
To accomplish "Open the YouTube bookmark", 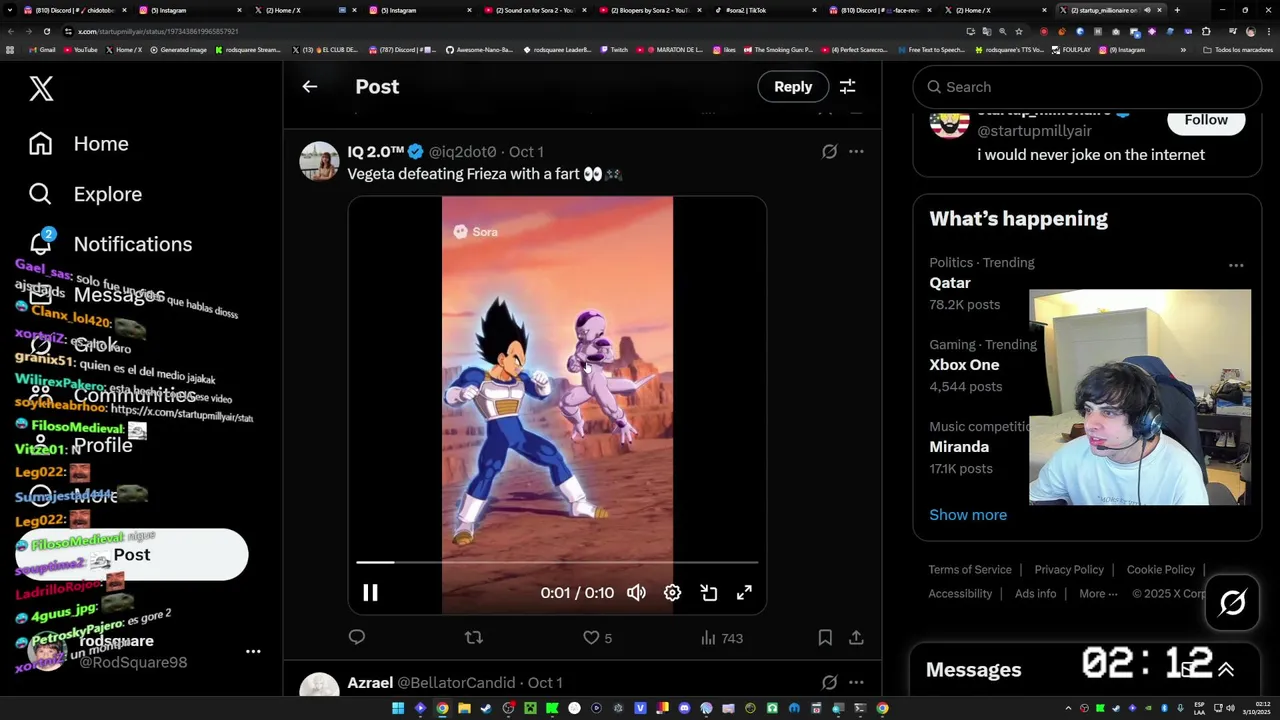I will (x=81, y=50).
